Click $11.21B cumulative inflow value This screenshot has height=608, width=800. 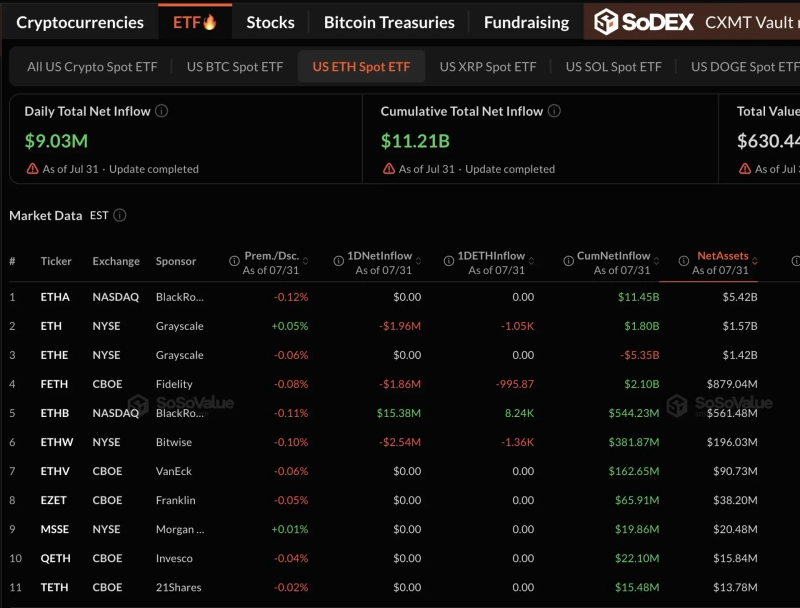(415, 141)
